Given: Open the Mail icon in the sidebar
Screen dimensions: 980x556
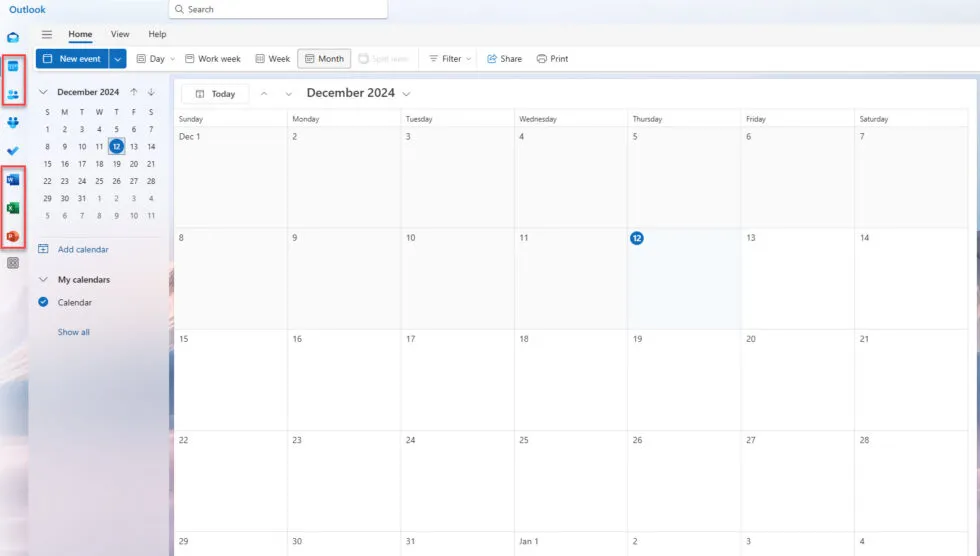Looking at the screenshot, I should point(12,37).
